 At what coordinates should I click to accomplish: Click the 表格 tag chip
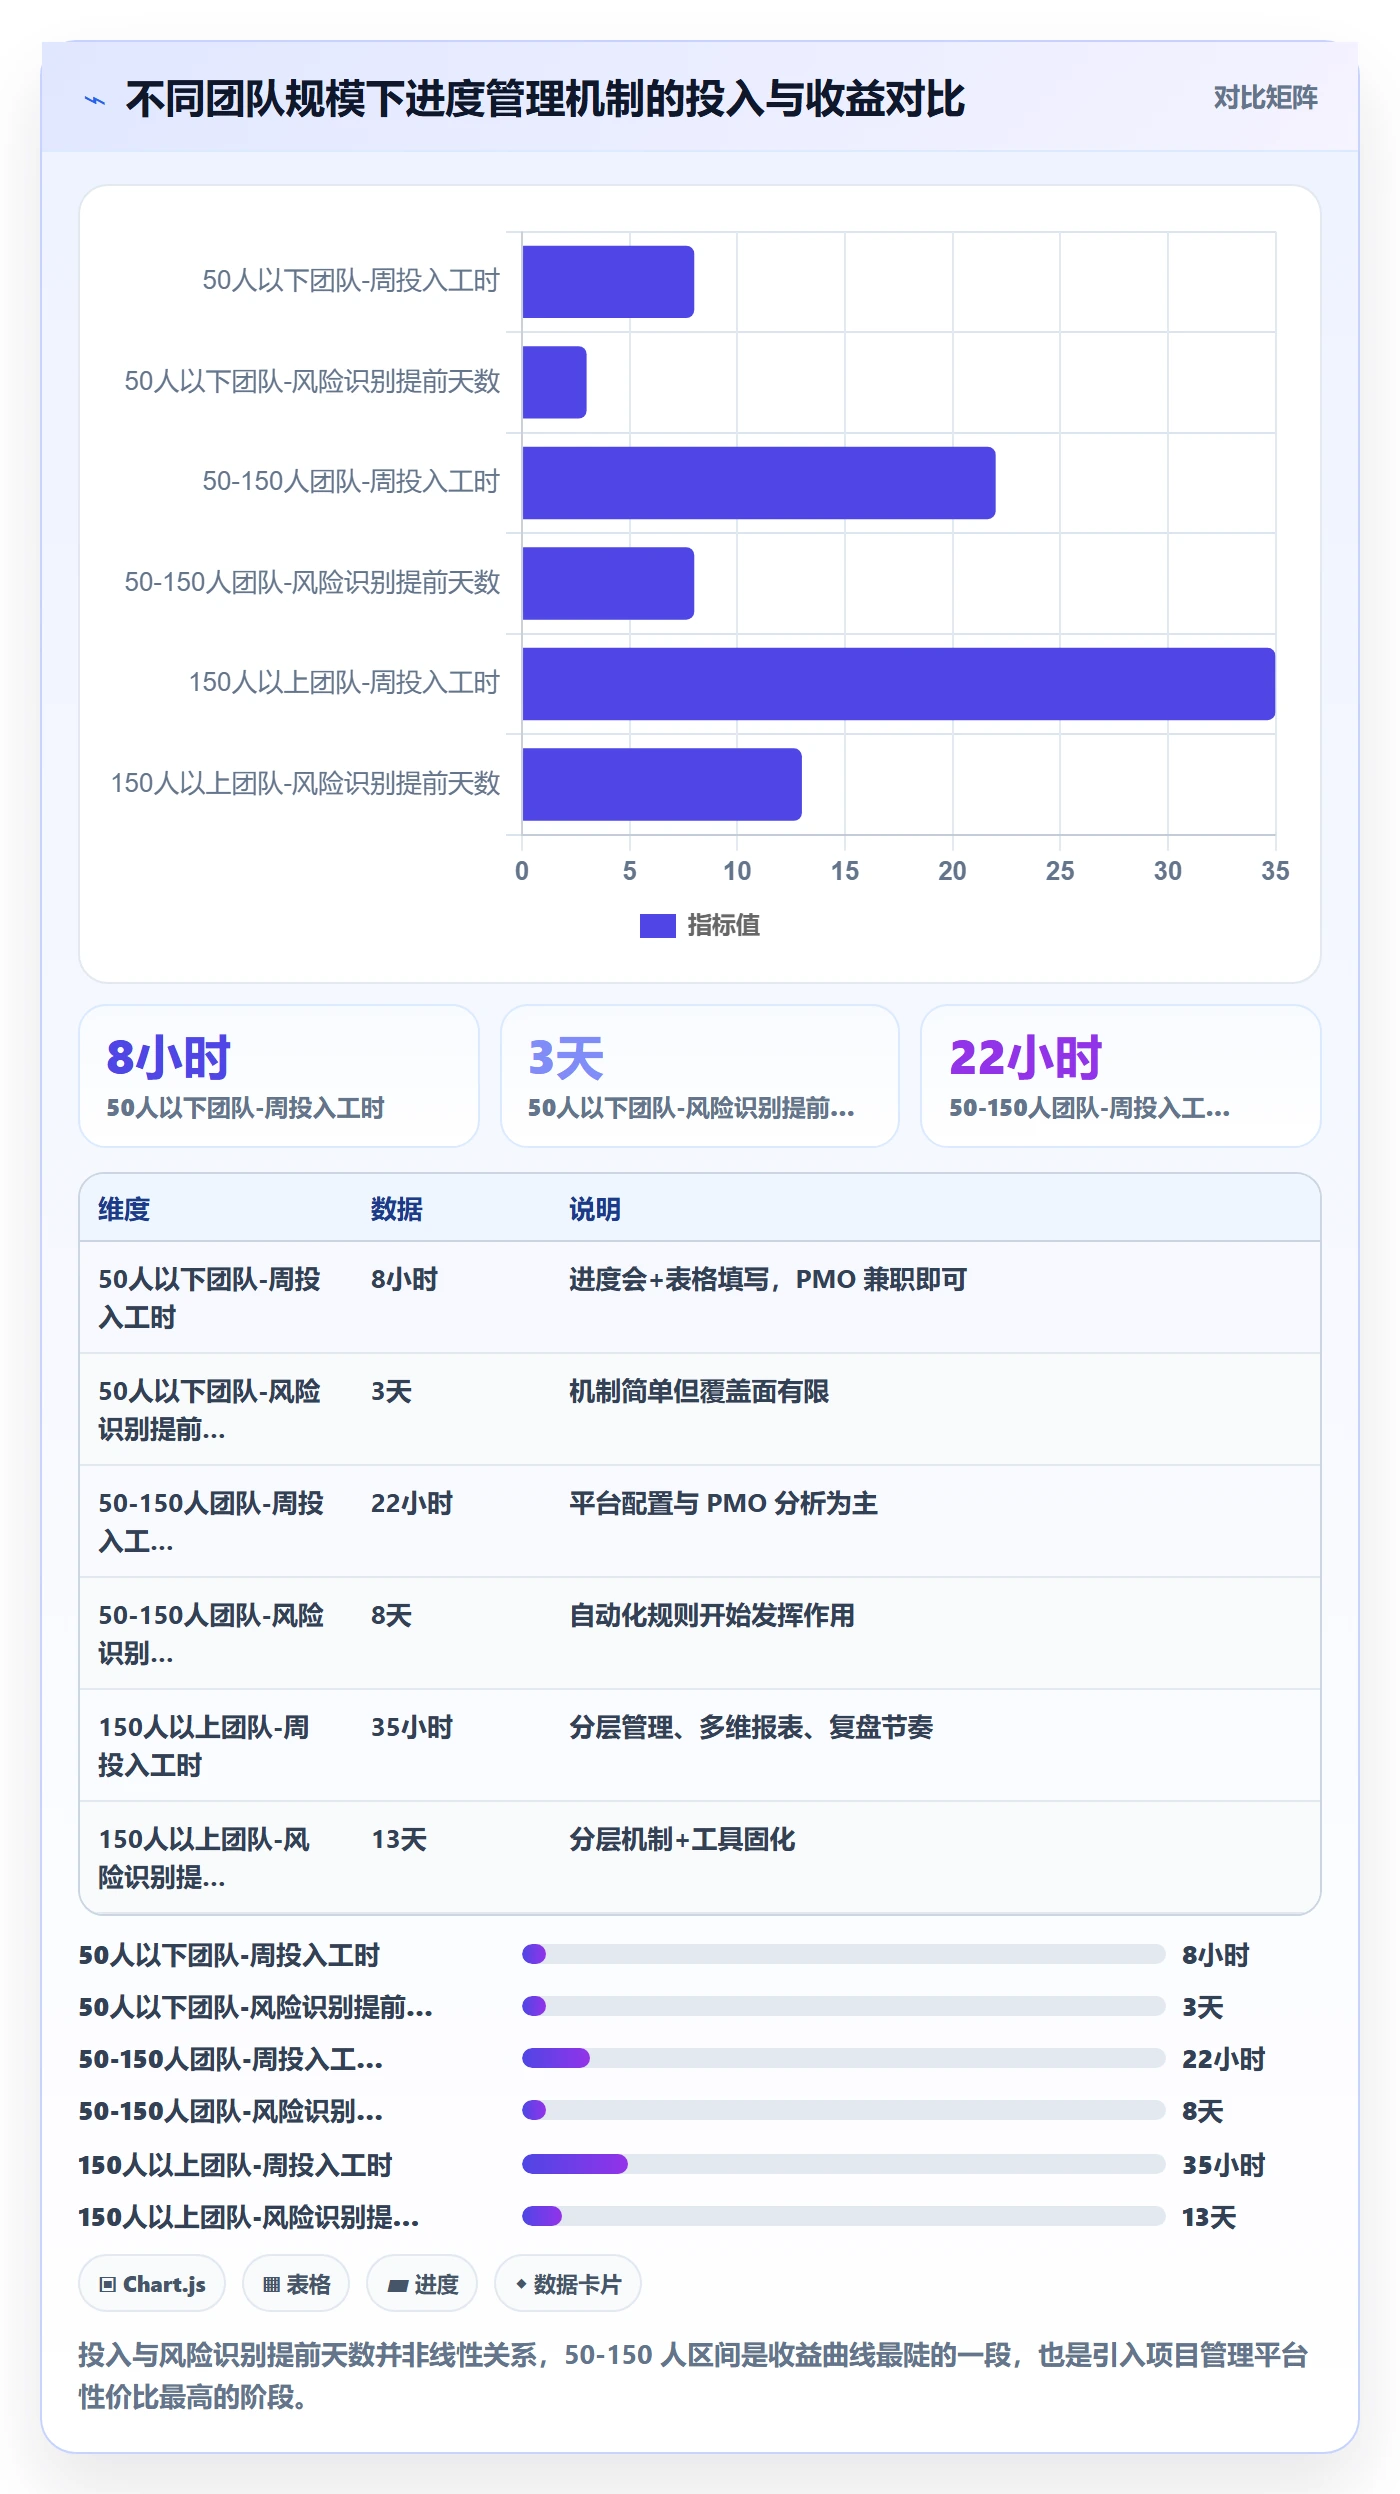tap(296, 2284)
